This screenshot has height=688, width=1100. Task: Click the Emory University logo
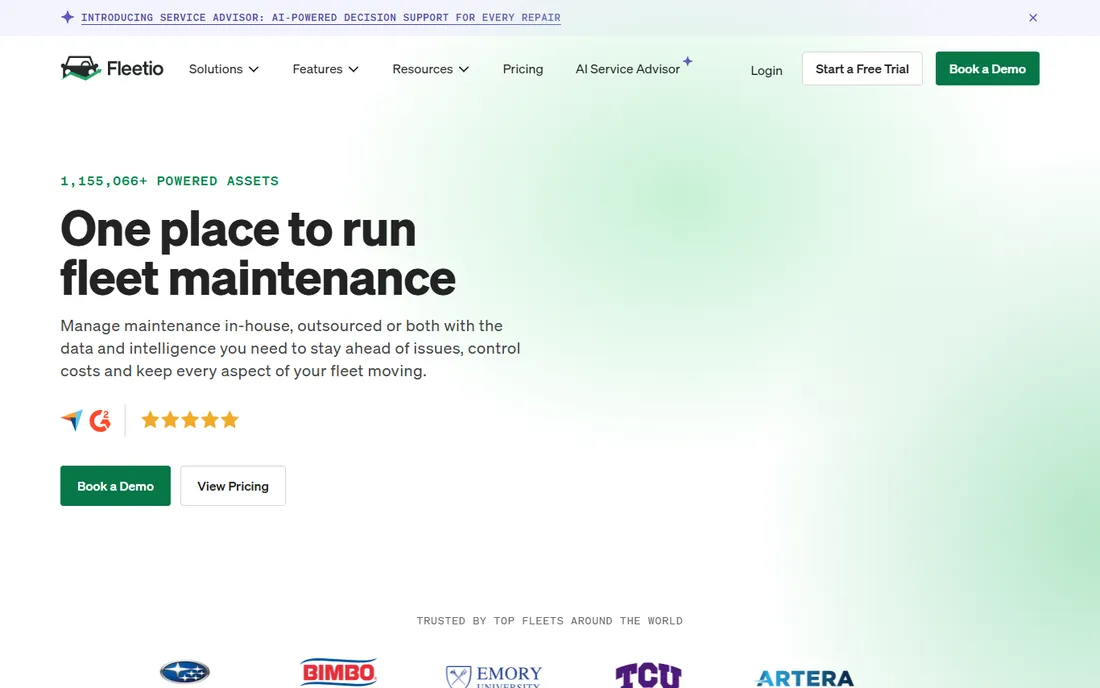[x=494, y=676]
